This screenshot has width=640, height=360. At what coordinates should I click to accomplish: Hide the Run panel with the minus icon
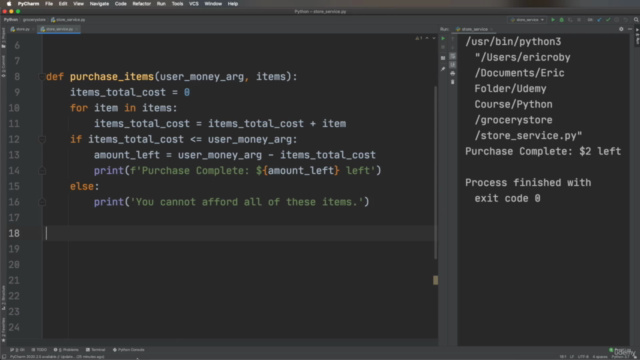pos(630,29)
